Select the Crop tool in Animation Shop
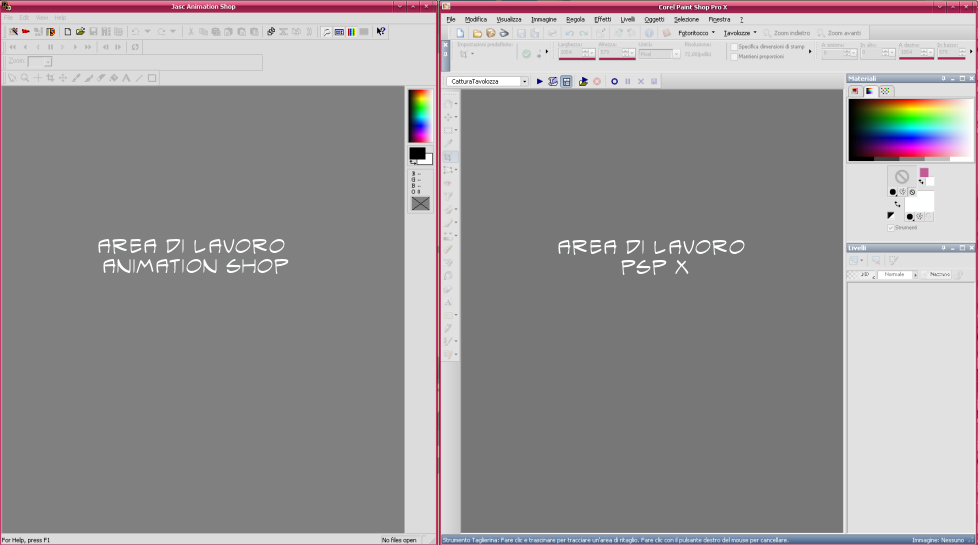This screenshot has height=545, width=978. pos(51,78)
